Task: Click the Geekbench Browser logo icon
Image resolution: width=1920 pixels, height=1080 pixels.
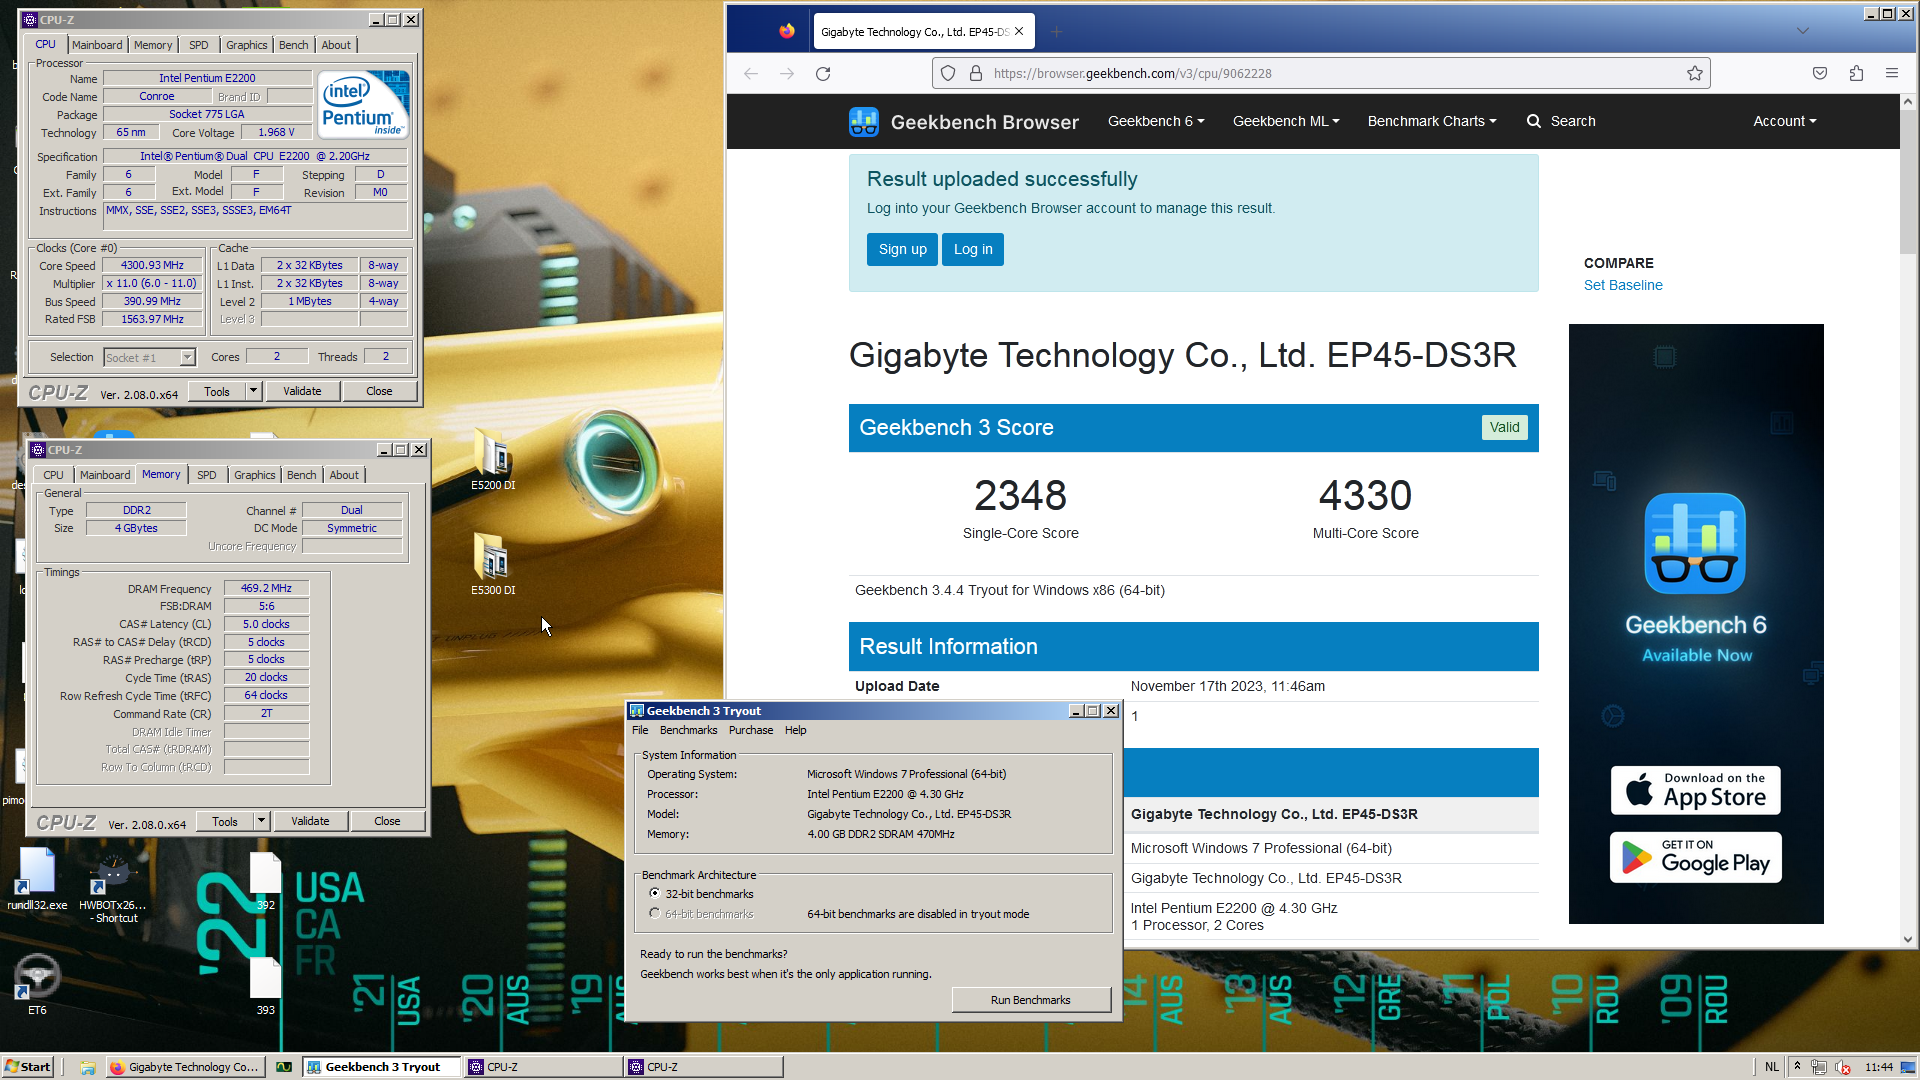Action: click(864, 122)
